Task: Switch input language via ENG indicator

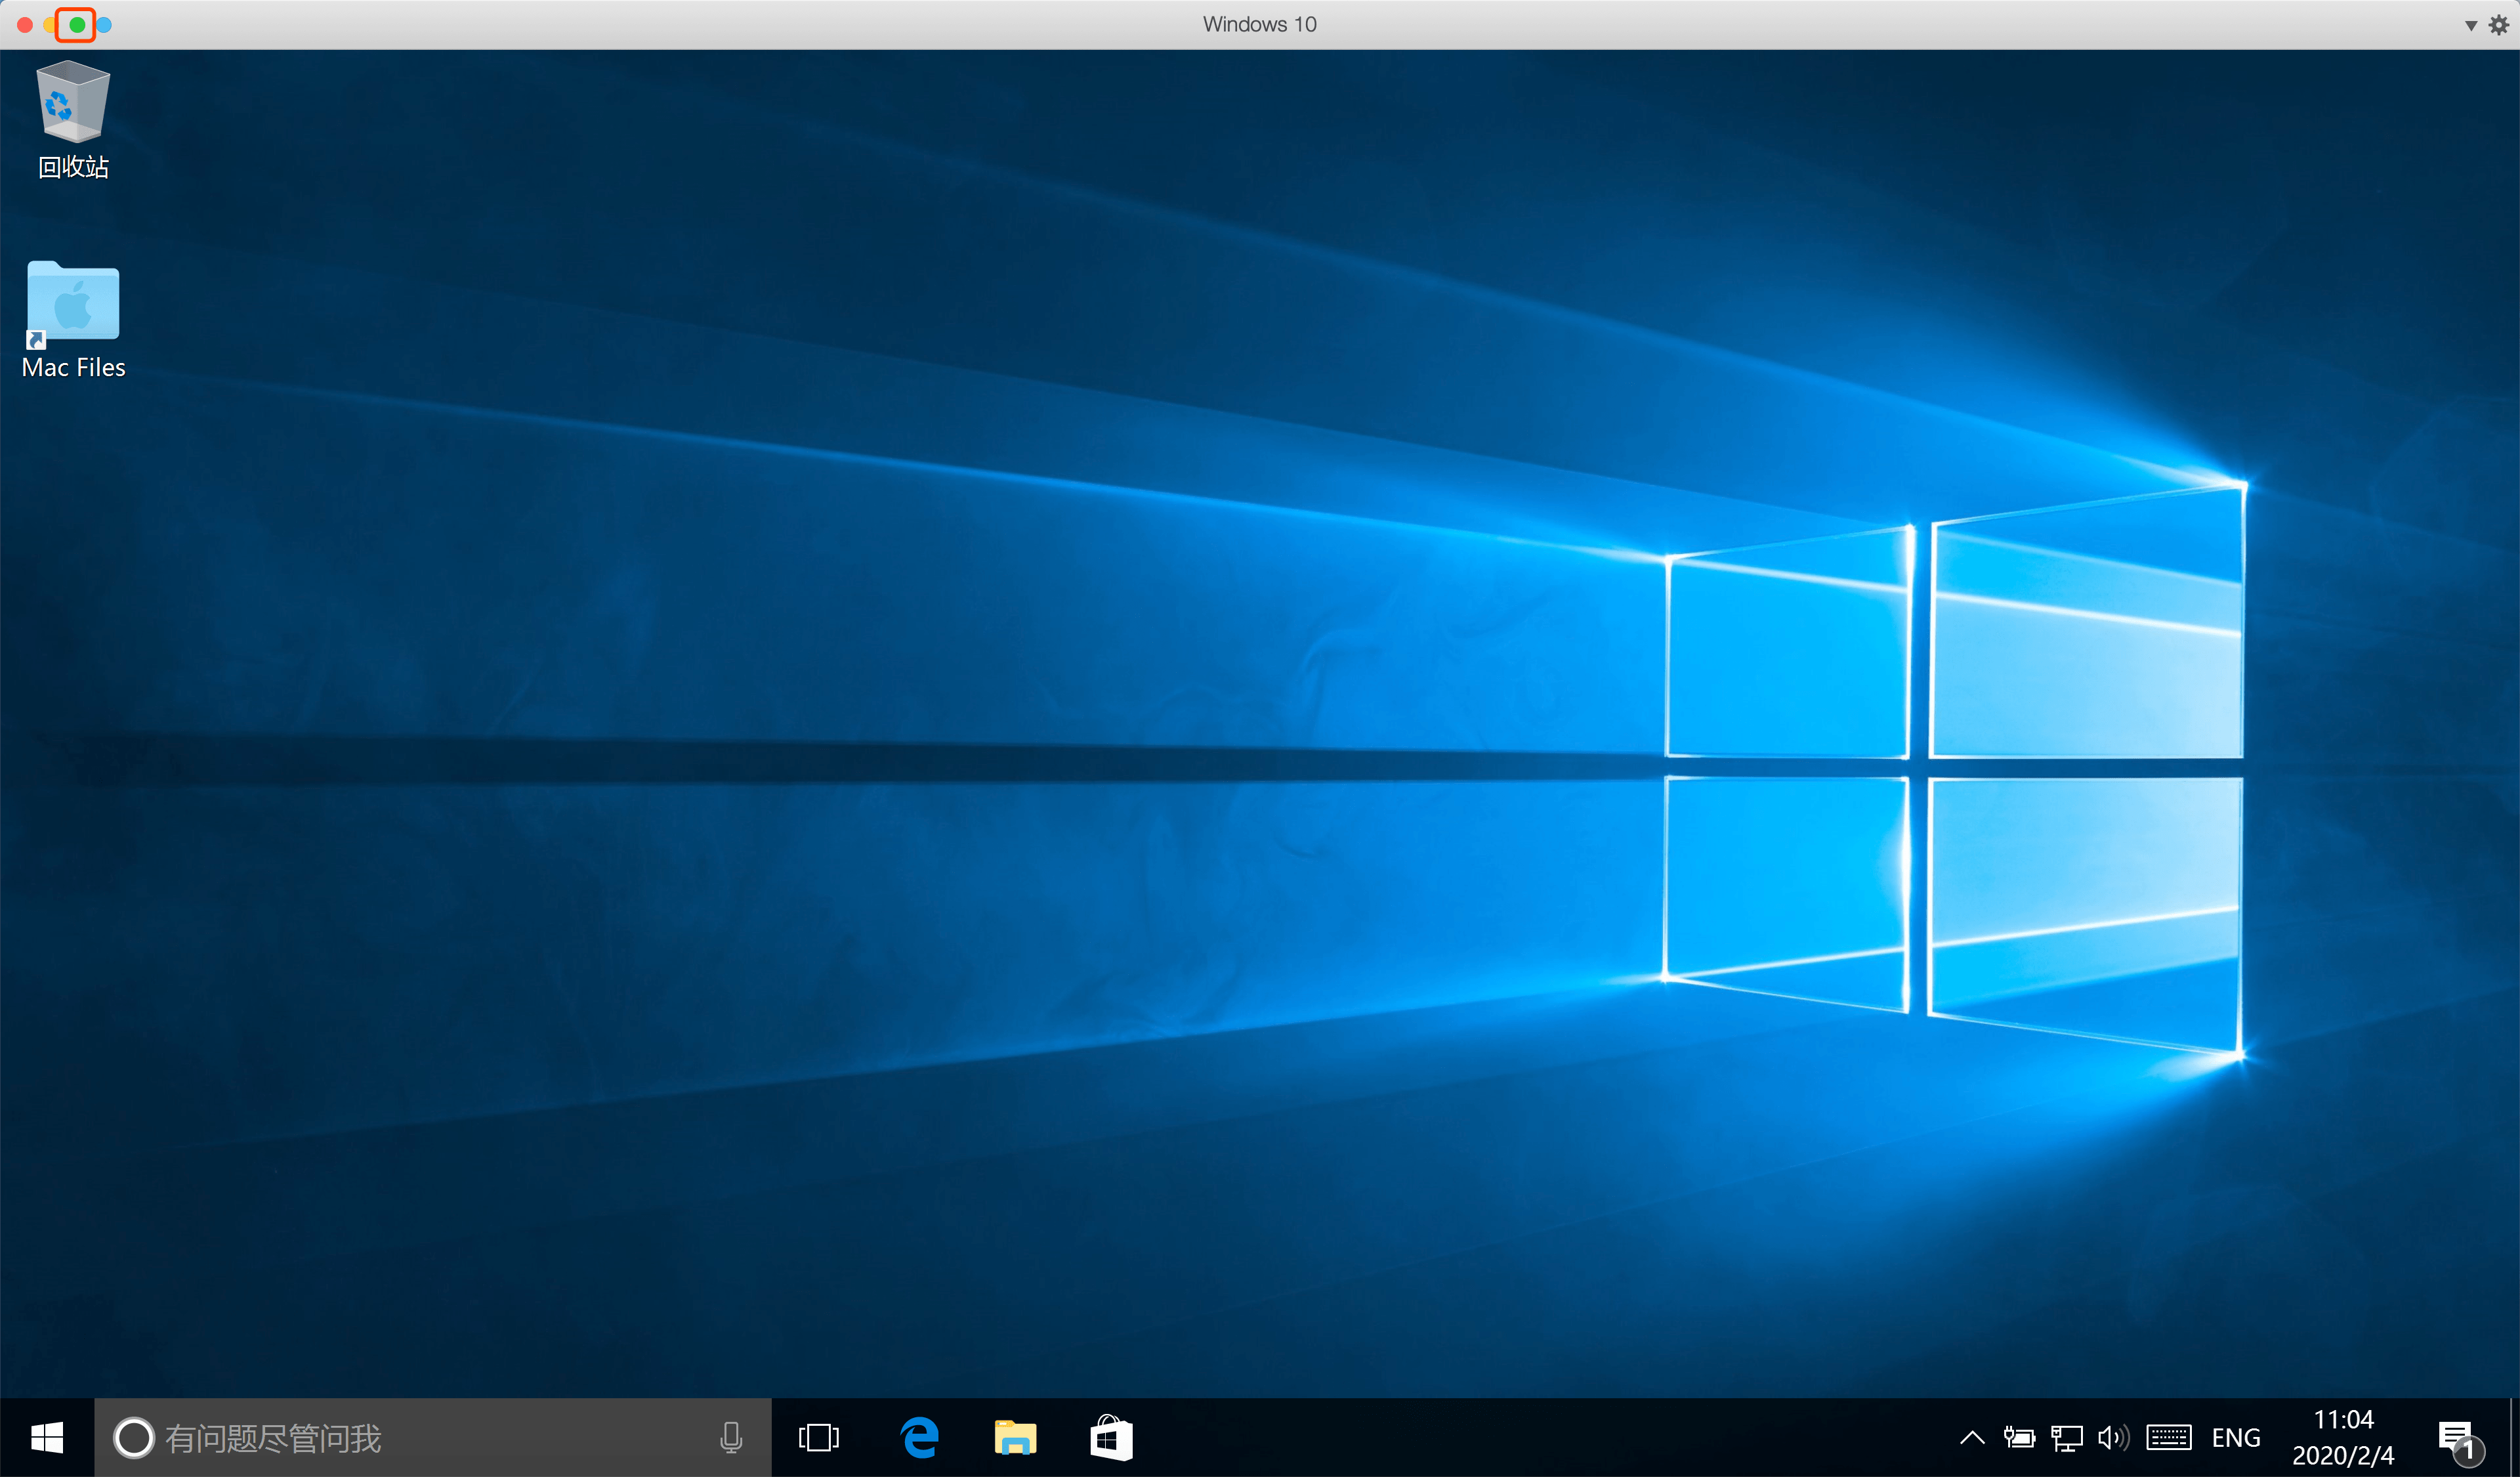Action: (2236, 1438)
